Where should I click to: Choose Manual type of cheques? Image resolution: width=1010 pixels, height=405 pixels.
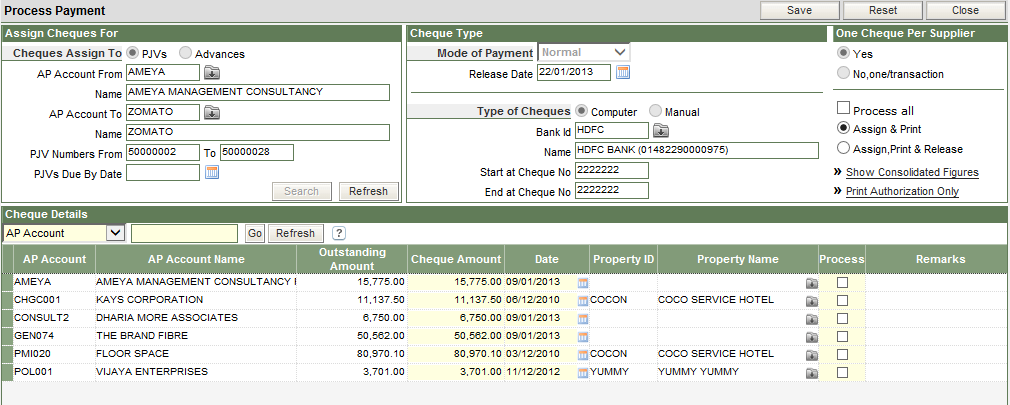point(655,111)
